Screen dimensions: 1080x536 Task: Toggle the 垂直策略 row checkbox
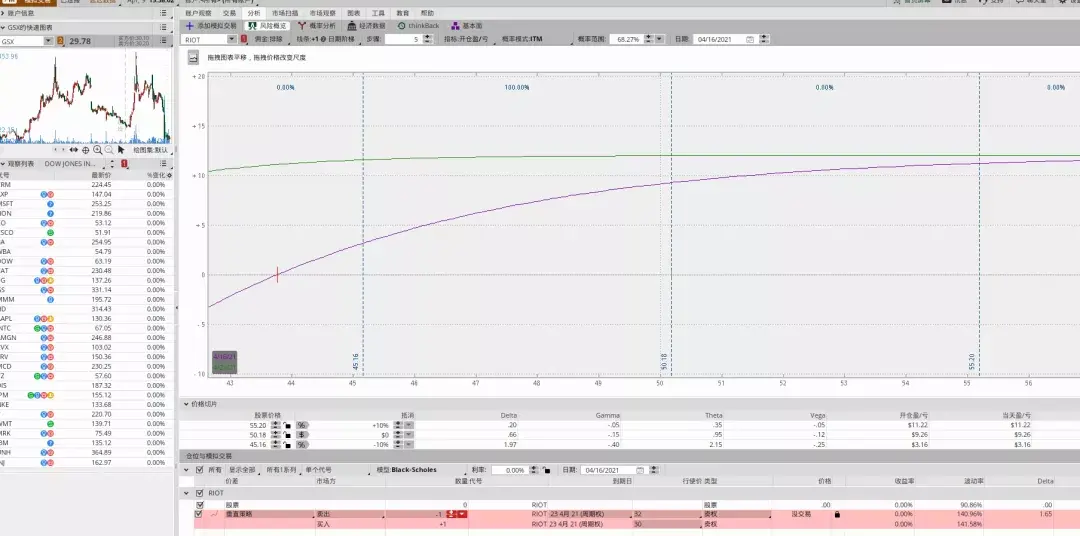200,514
